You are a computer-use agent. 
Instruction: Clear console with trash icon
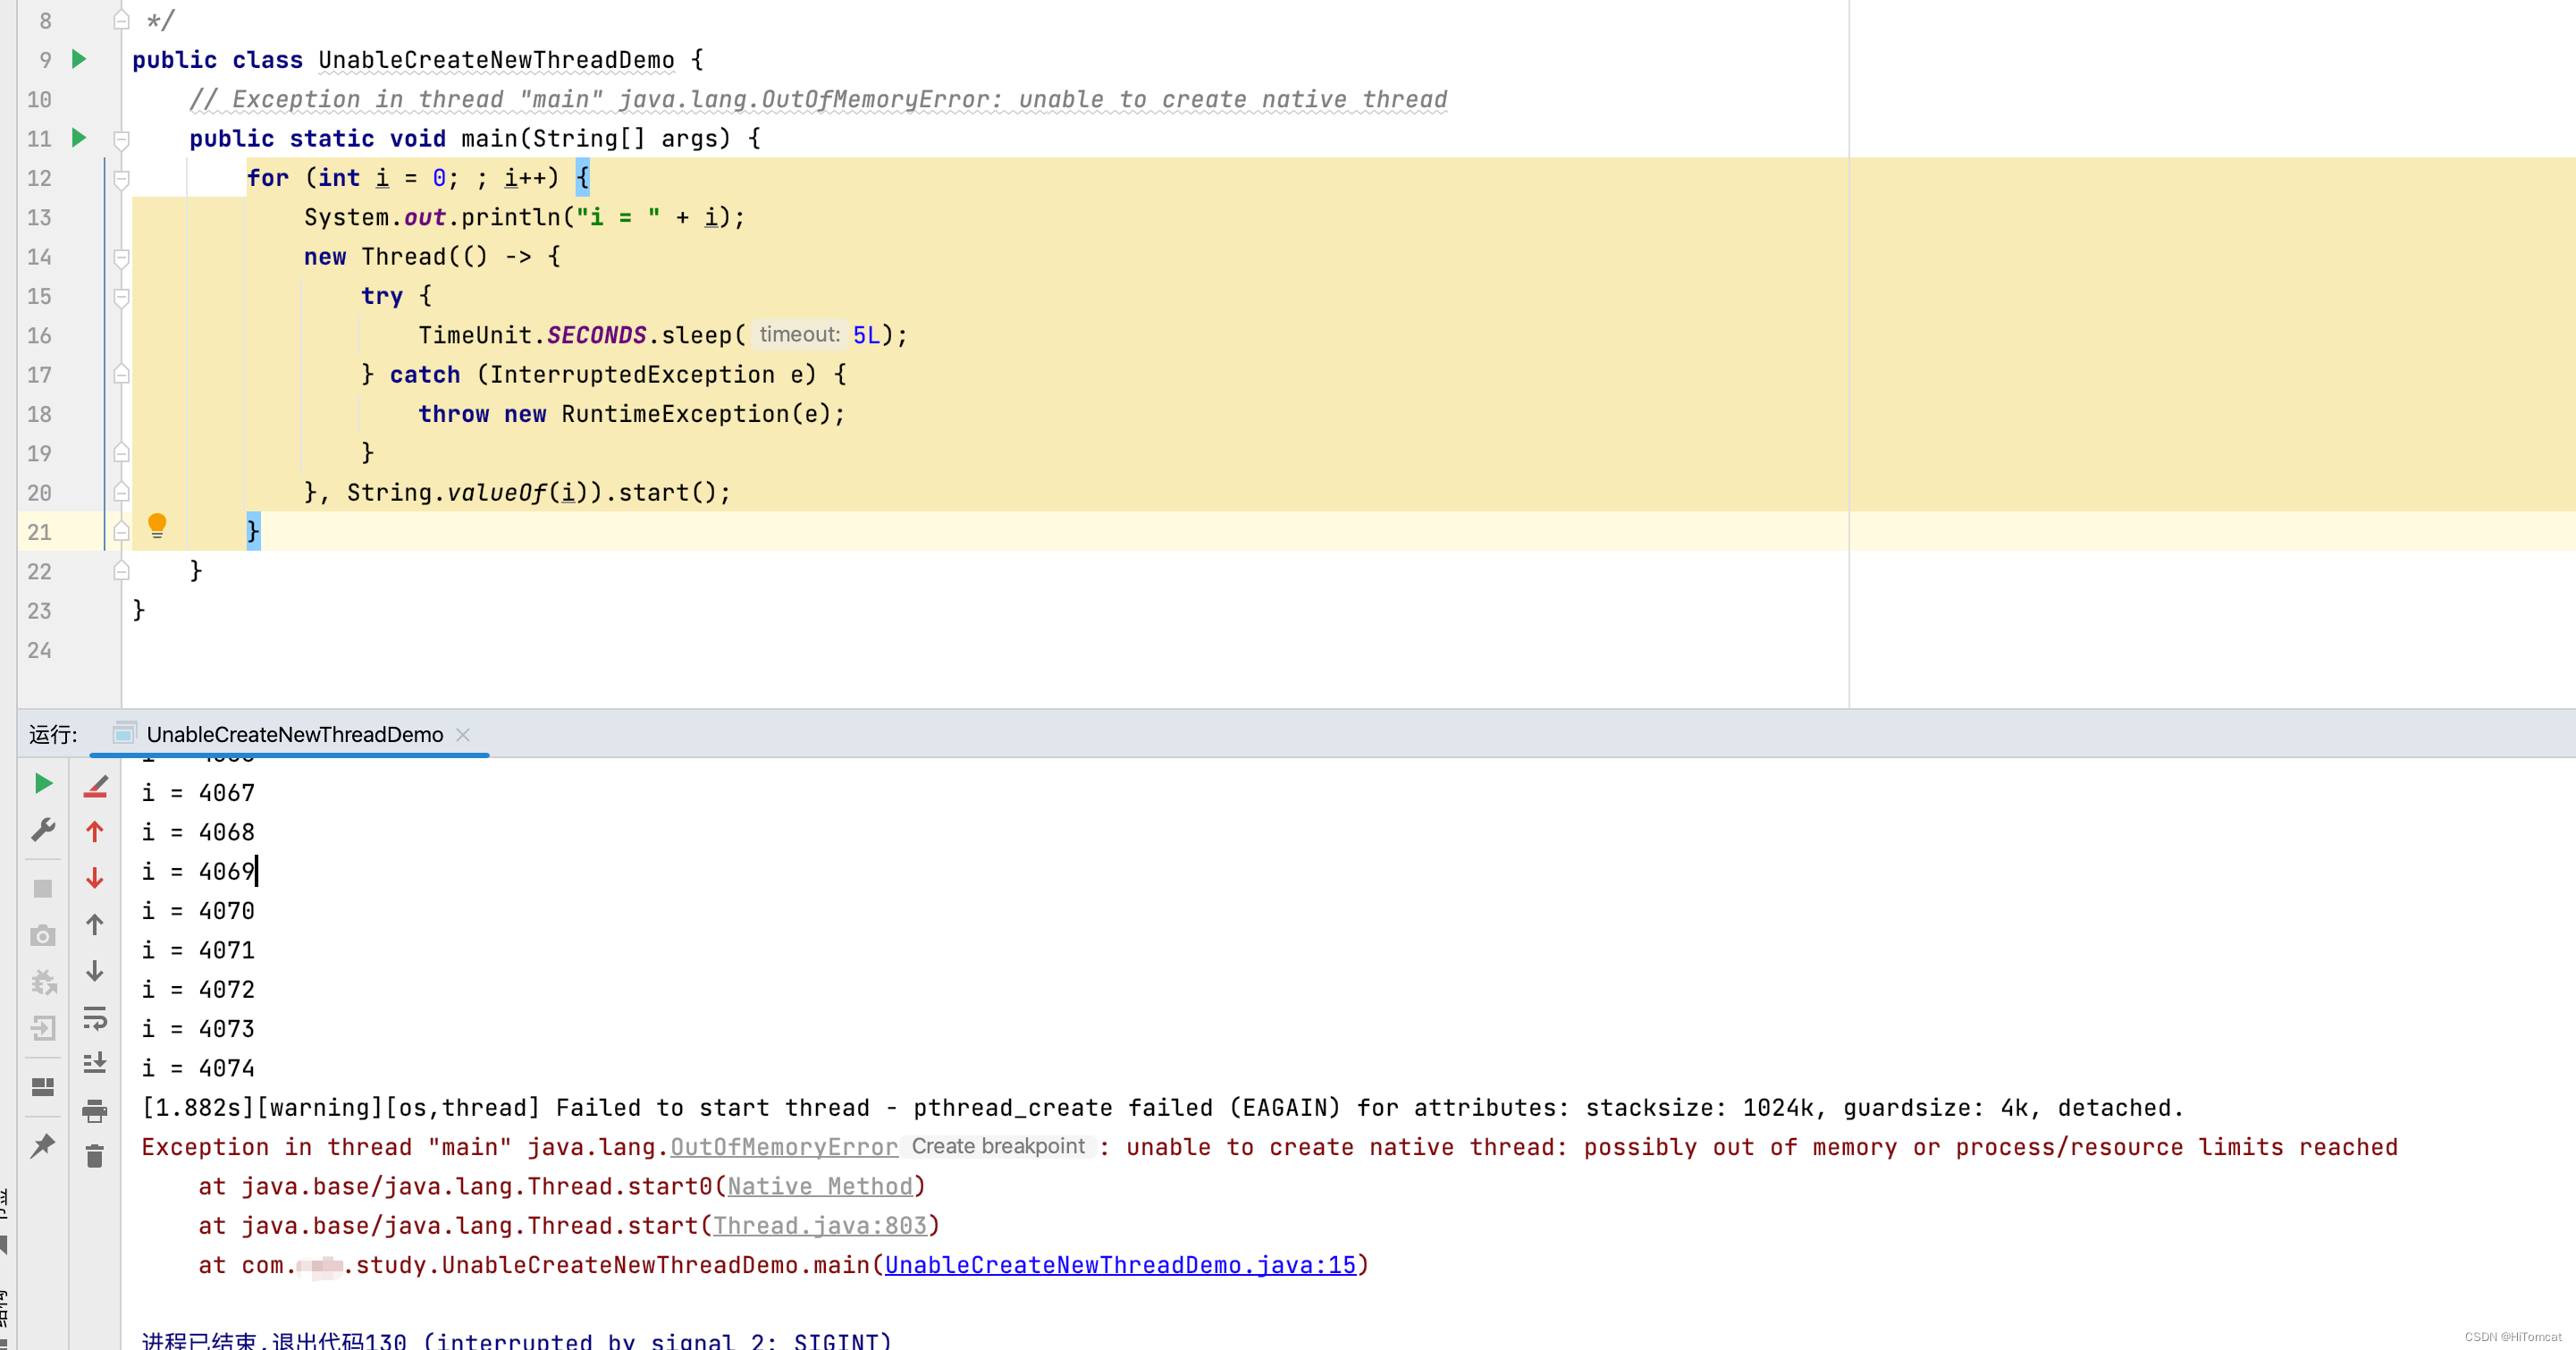[95, 1157]
